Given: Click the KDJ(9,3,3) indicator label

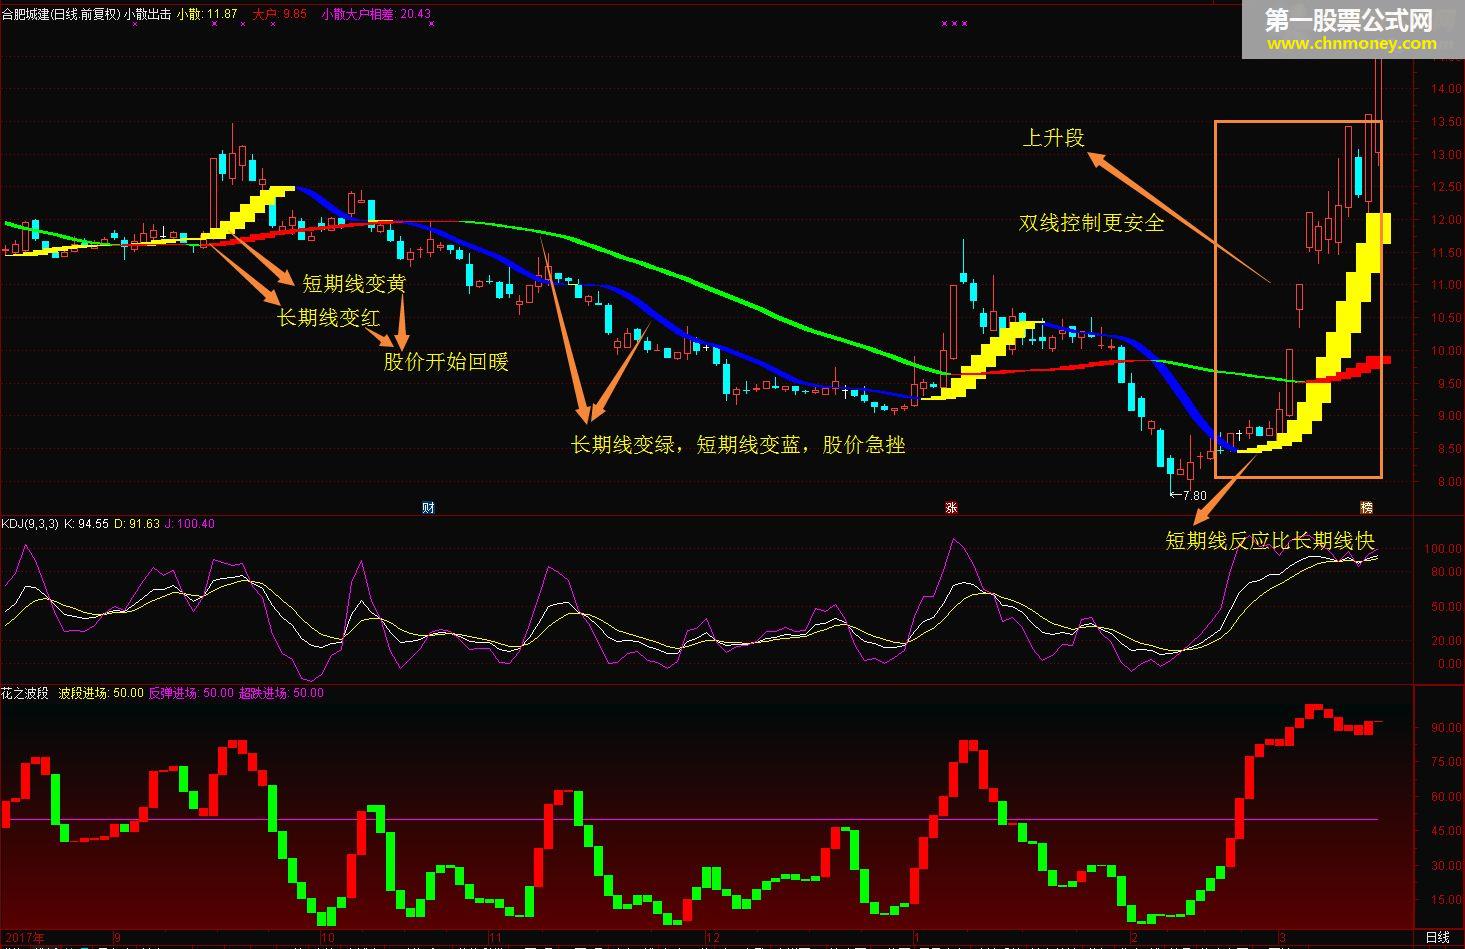Looking at the screenshot, I should pyautogui.click(x=30, y=524).
